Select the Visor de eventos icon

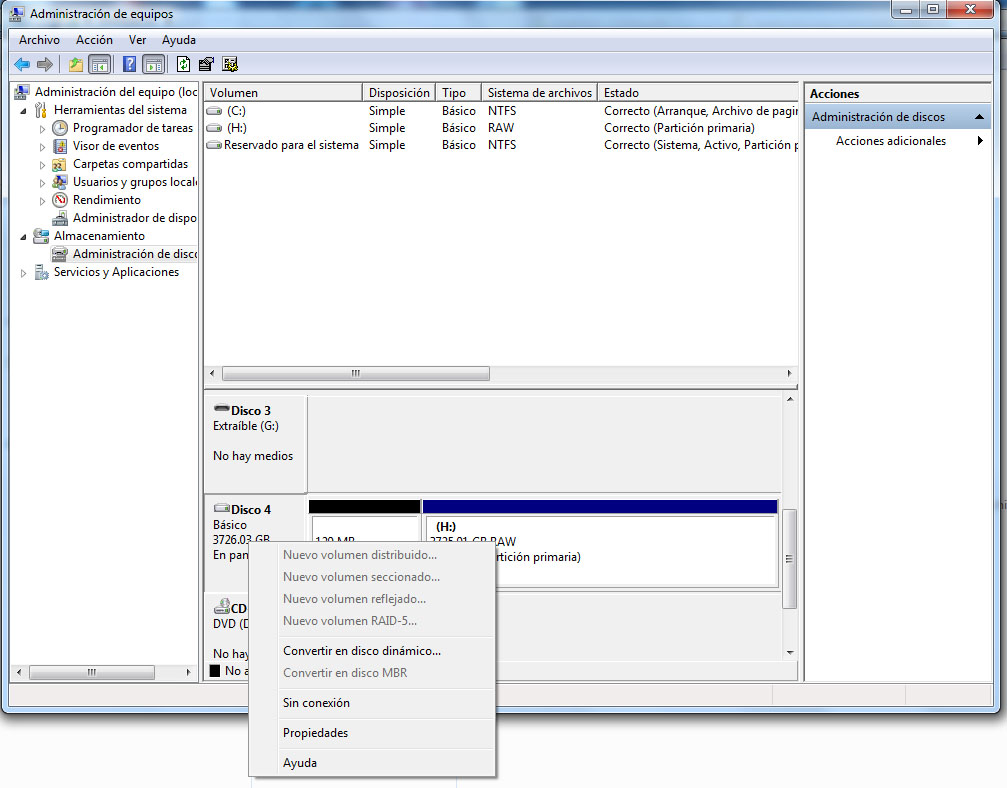pos(60,146)
